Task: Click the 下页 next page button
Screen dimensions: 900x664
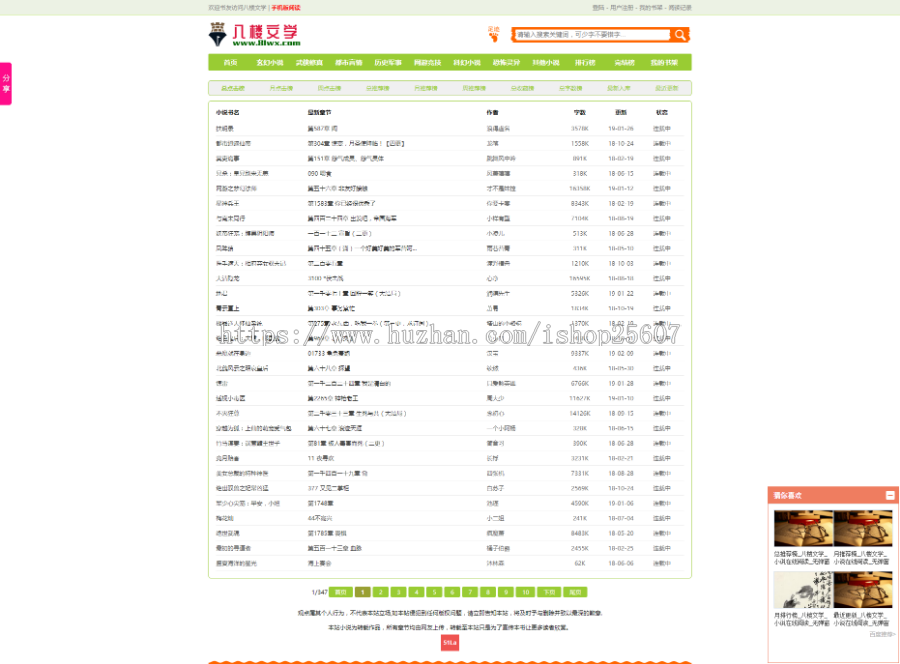Action: (549, 592)
